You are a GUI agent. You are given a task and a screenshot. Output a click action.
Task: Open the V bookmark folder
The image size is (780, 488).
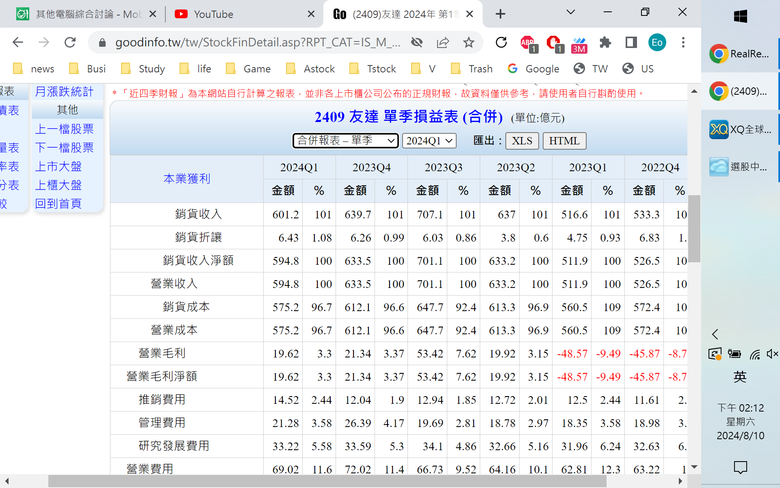pos(423,69)
